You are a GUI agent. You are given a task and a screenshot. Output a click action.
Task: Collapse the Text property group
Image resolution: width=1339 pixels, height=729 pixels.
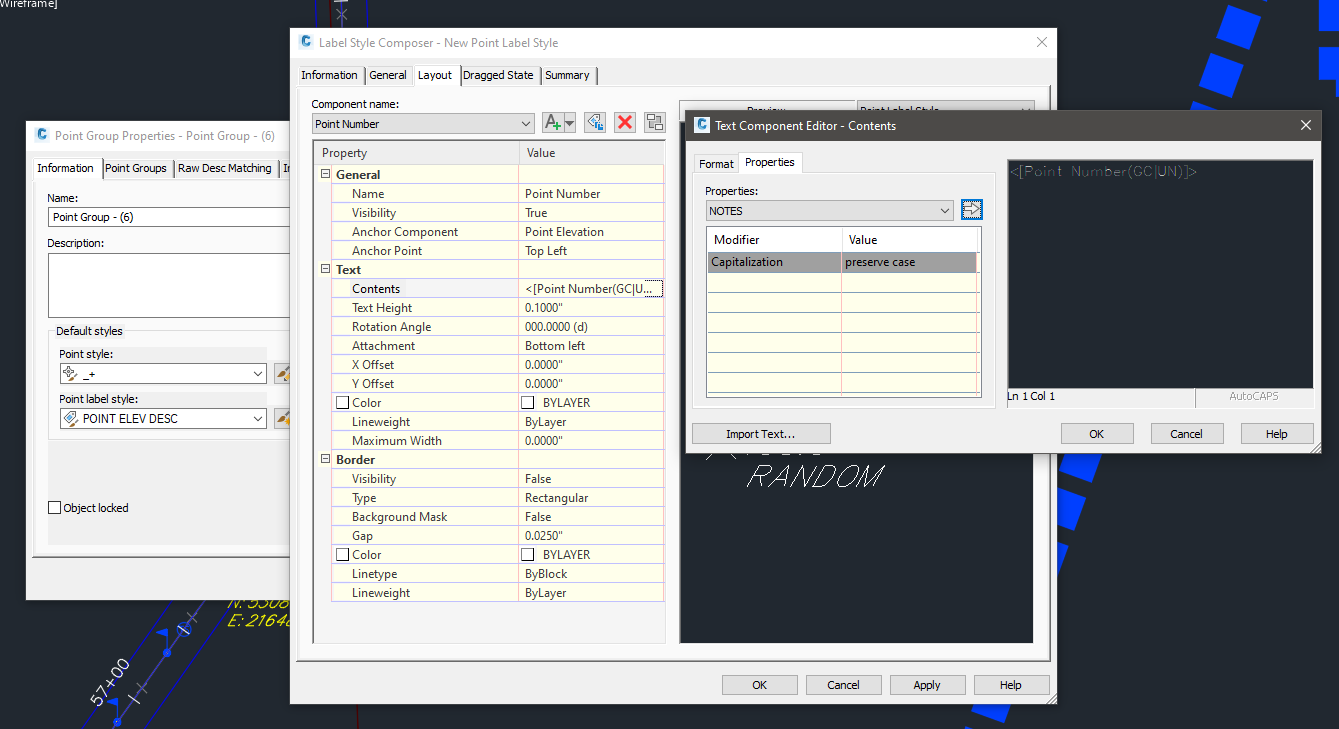[x=325, y=270]
